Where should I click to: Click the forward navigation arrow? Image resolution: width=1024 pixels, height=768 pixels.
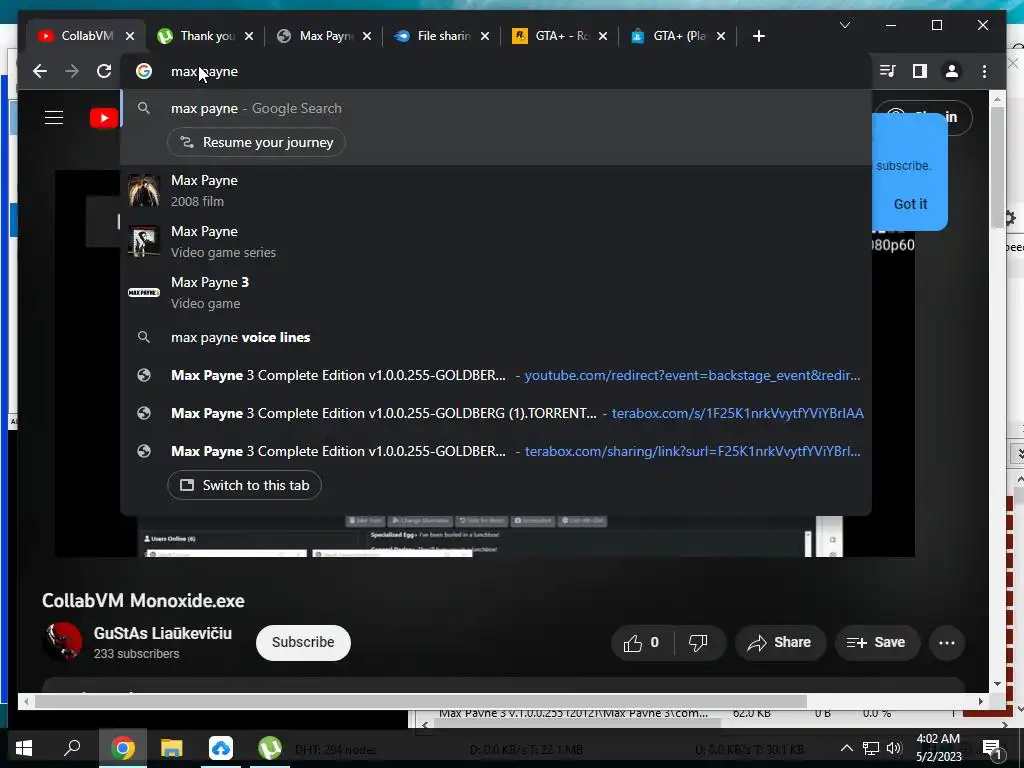[72, 71]
